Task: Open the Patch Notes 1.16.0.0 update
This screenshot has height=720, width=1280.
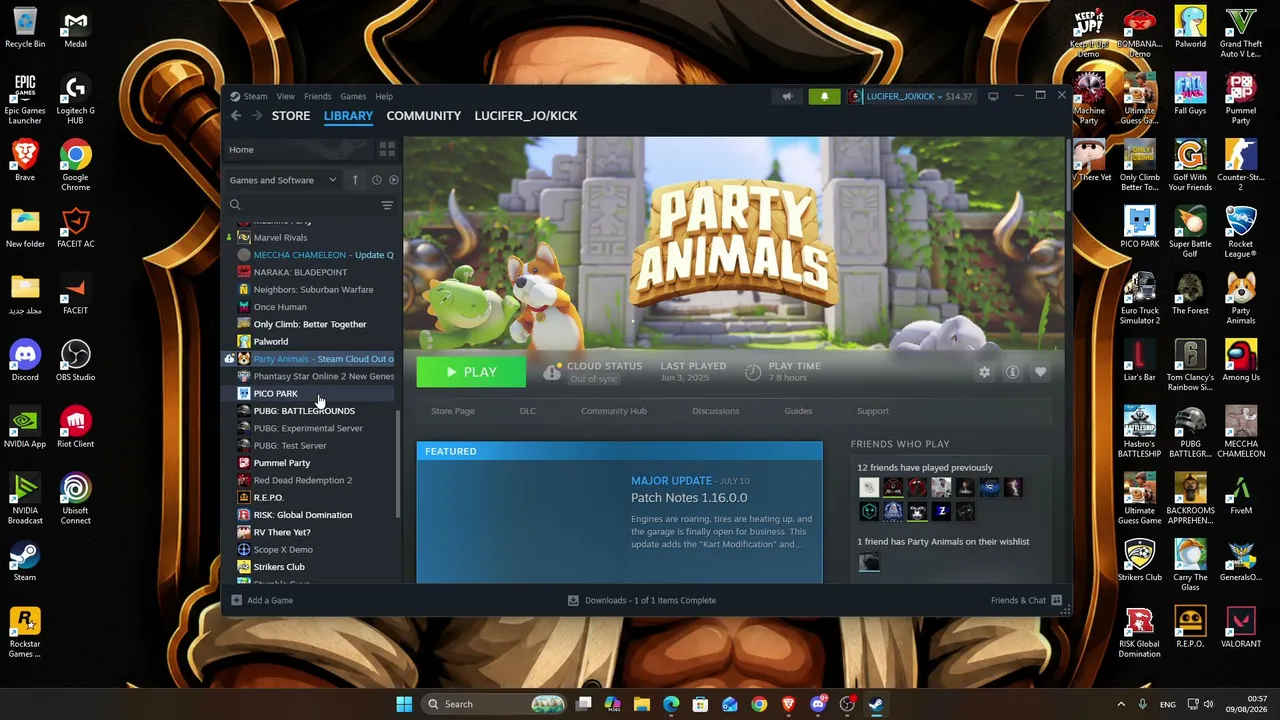Action: pyautogui.click(x=689, y=498)
